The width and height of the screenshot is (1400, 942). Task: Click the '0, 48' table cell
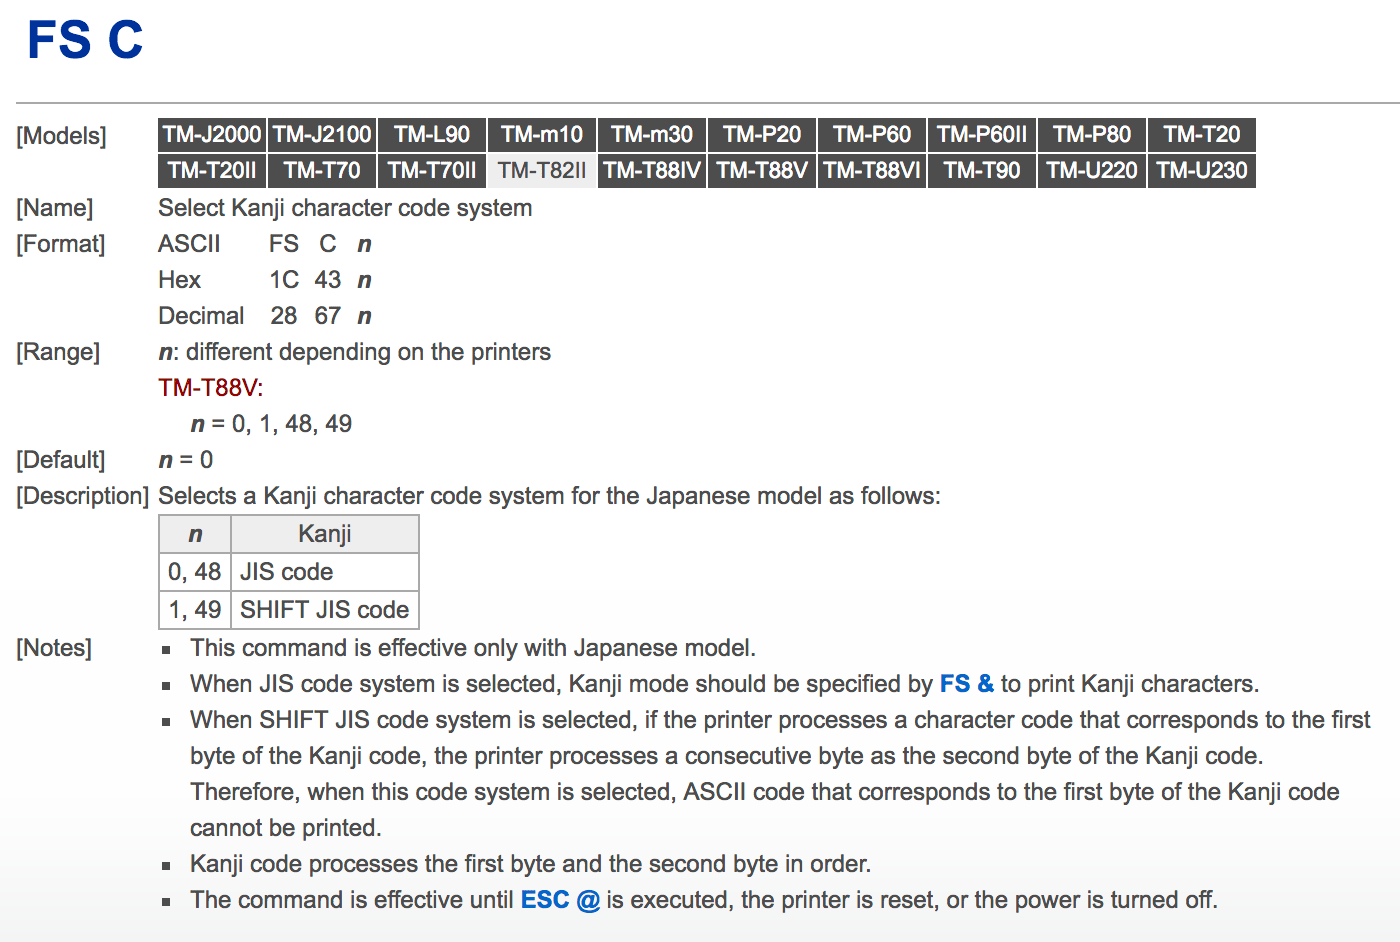[195, 572]
